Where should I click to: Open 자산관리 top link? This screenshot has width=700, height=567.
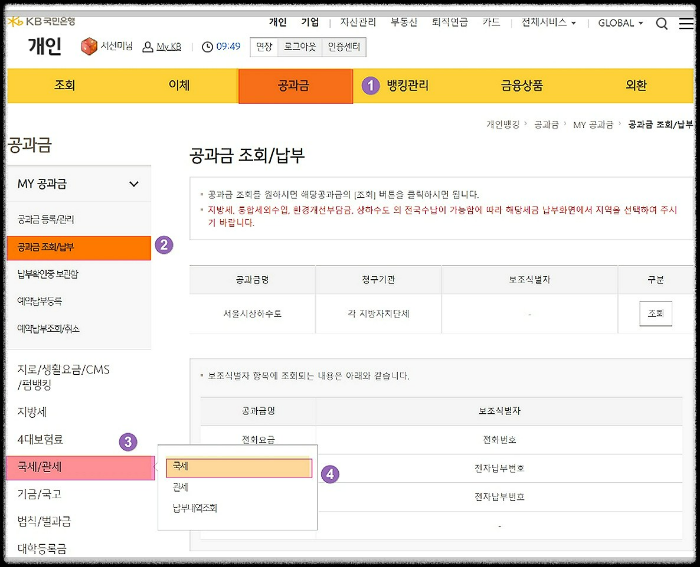358,22
